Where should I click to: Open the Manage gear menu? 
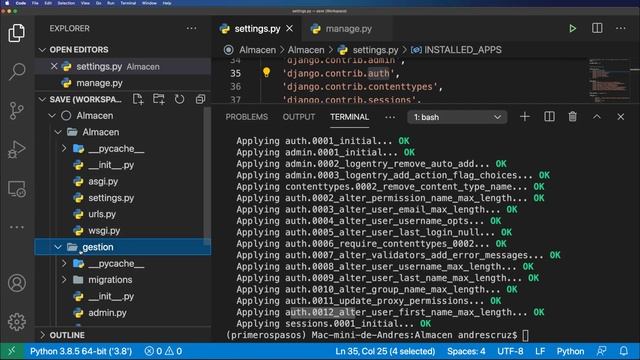pyautogui.click(x=17, y=322)
